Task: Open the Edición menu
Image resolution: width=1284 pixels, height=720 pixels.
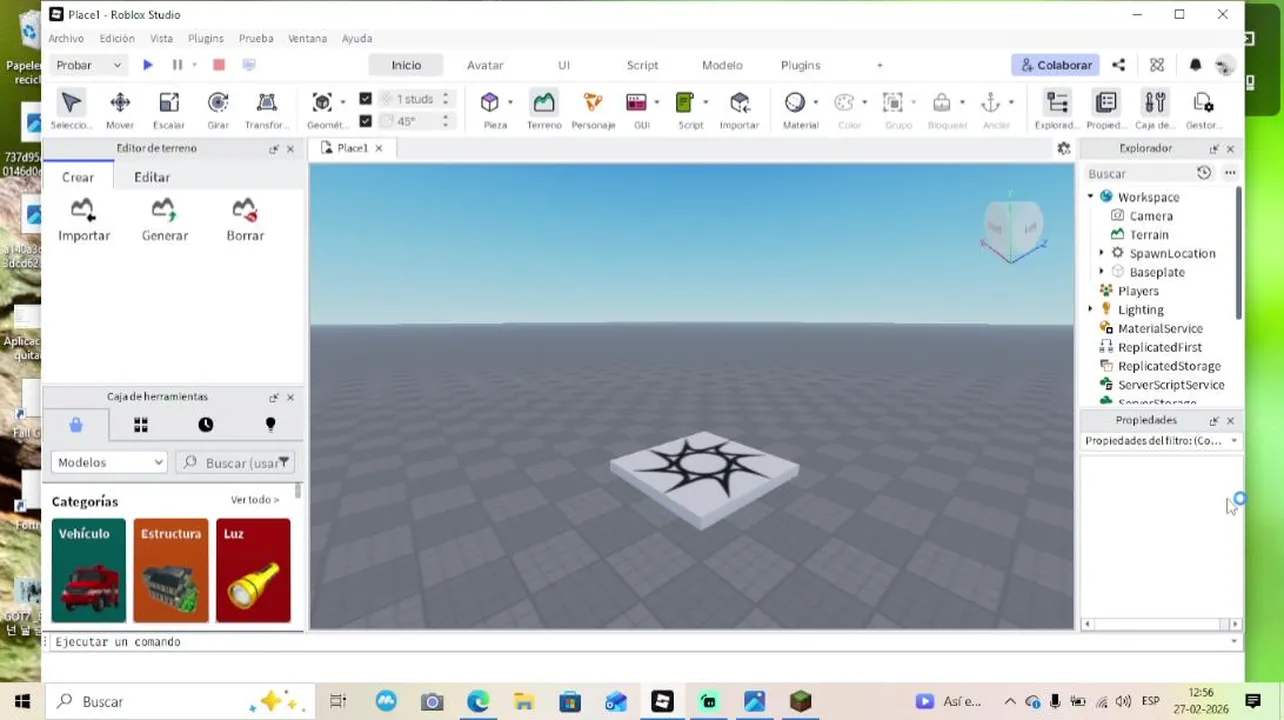Action: 117,38
